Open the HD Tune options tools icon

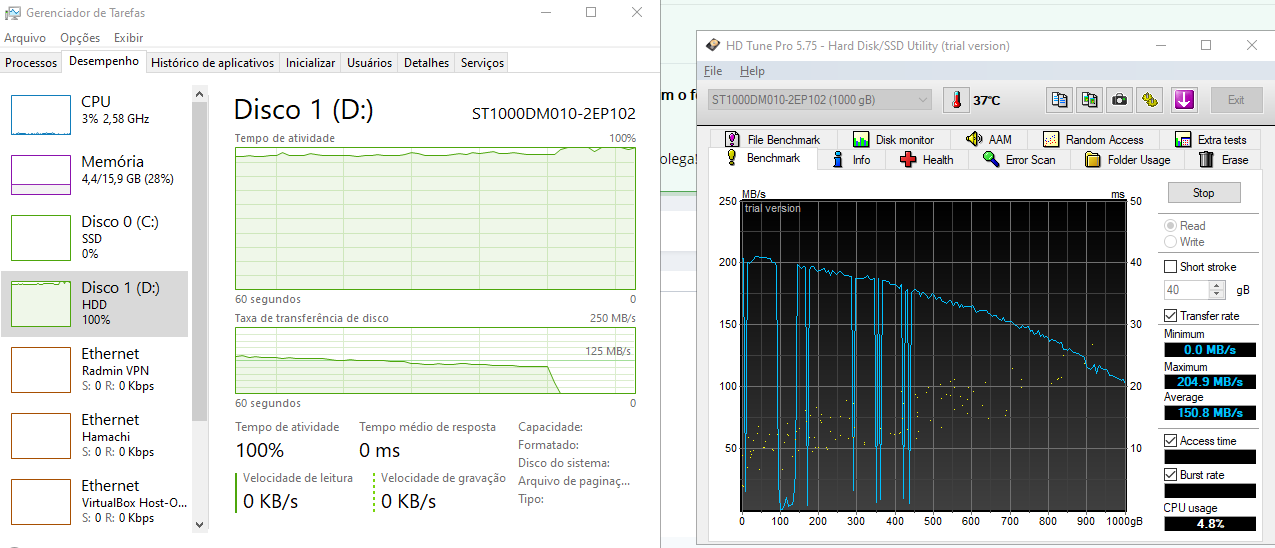click(1150, 100)
